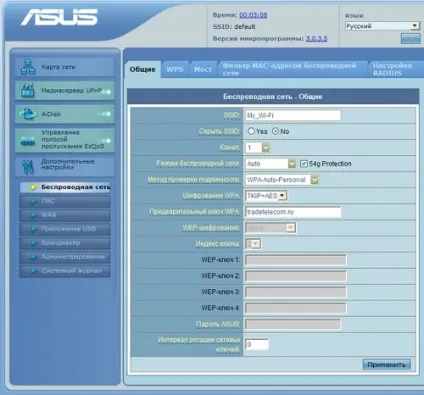Click the WEP-ключ 1 input field
Image resolution: width=424 pixels, height=395 pixels.
[x=296, y=260]
